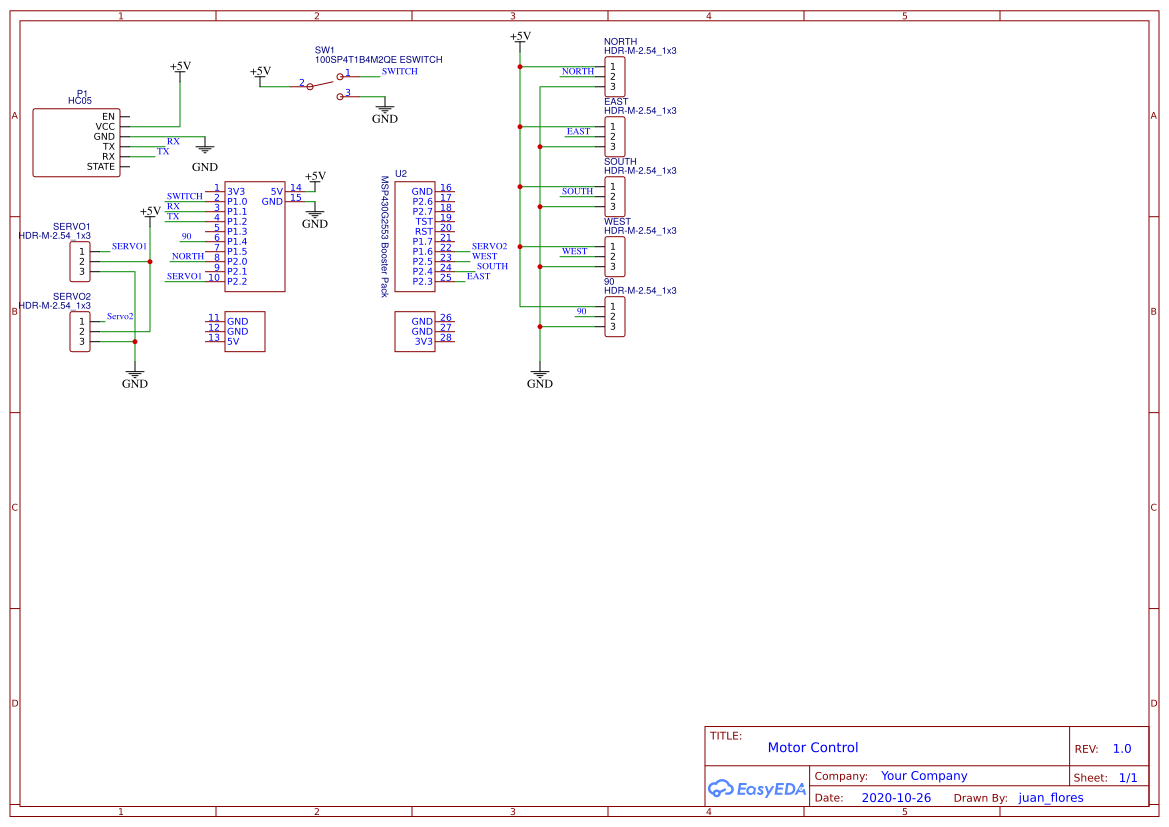This screenshot has width=1169, height=827.
Task: Click the SOUTH header pin 2
Action: 612,197
